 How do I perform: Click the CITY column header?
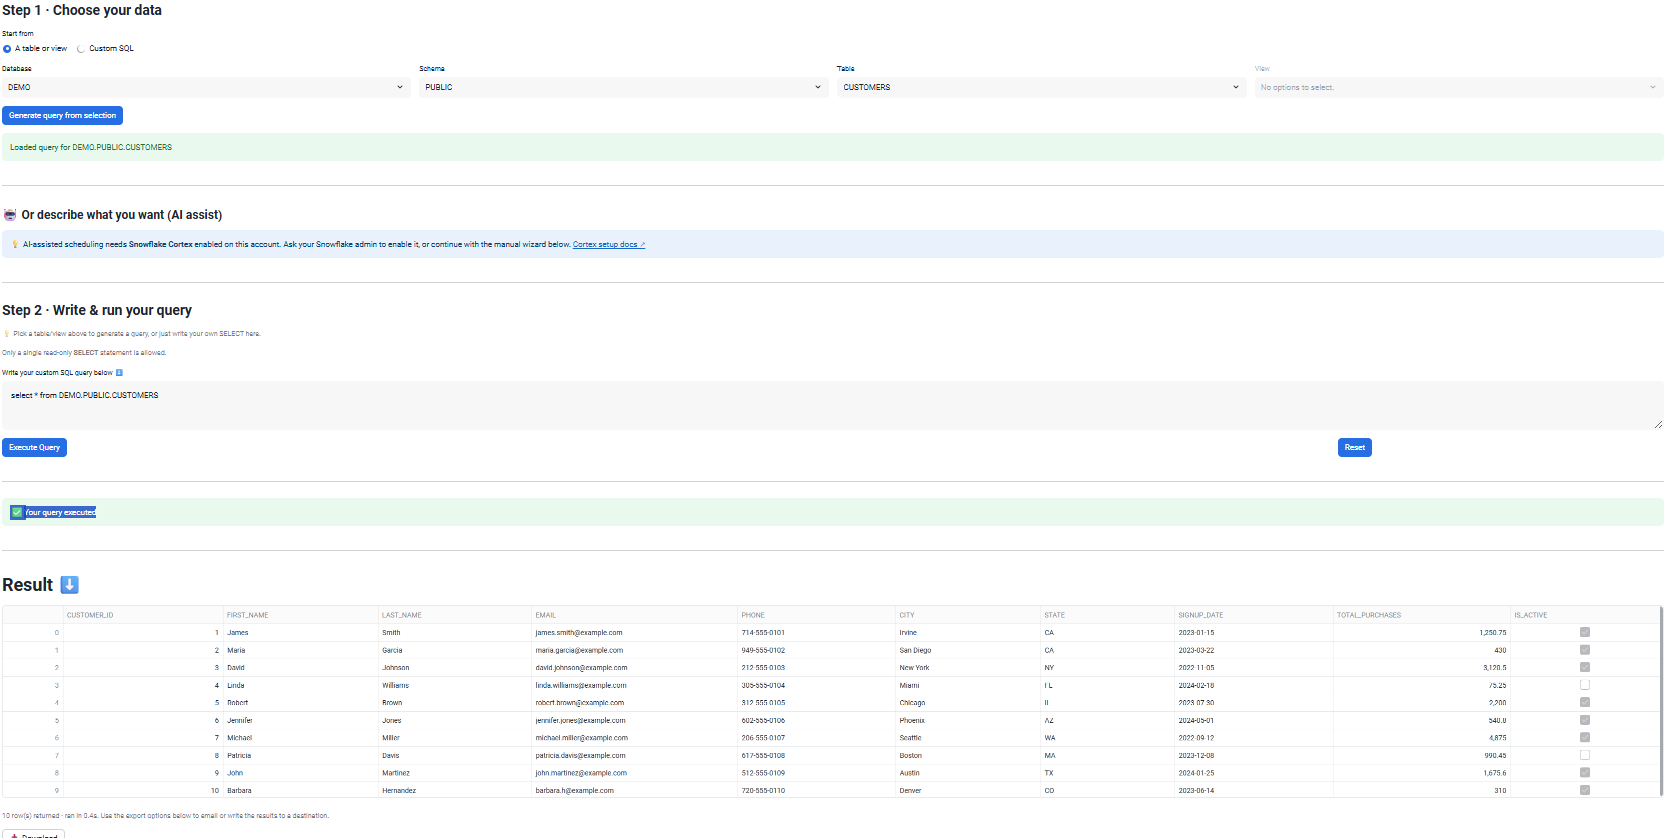[x=968, y=615]
